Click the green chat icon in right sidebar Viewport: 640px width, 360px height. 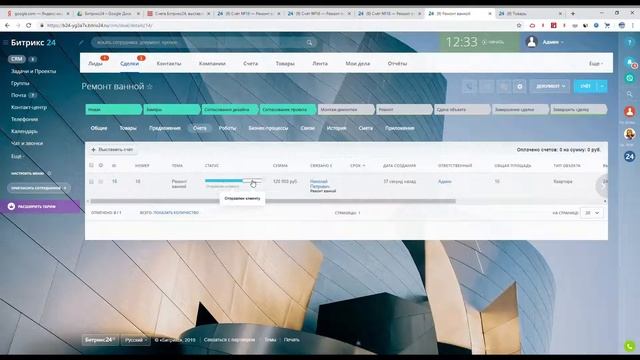[630, 78]
